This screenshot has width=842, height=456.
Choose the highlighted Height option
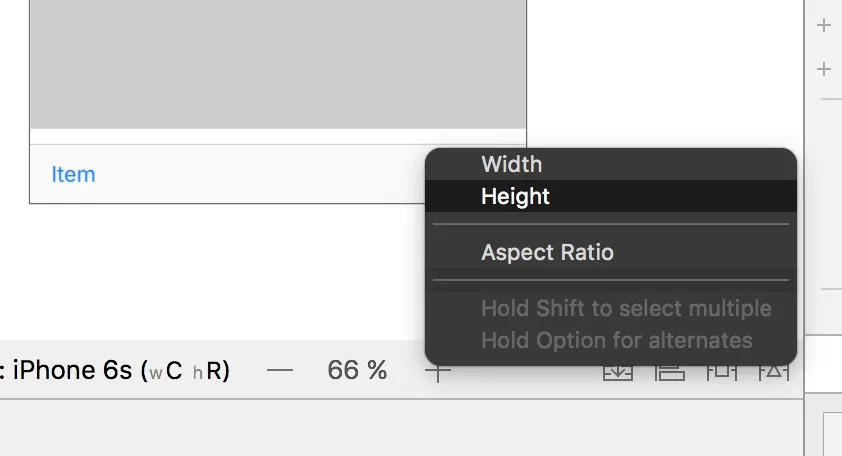point(515,197)
